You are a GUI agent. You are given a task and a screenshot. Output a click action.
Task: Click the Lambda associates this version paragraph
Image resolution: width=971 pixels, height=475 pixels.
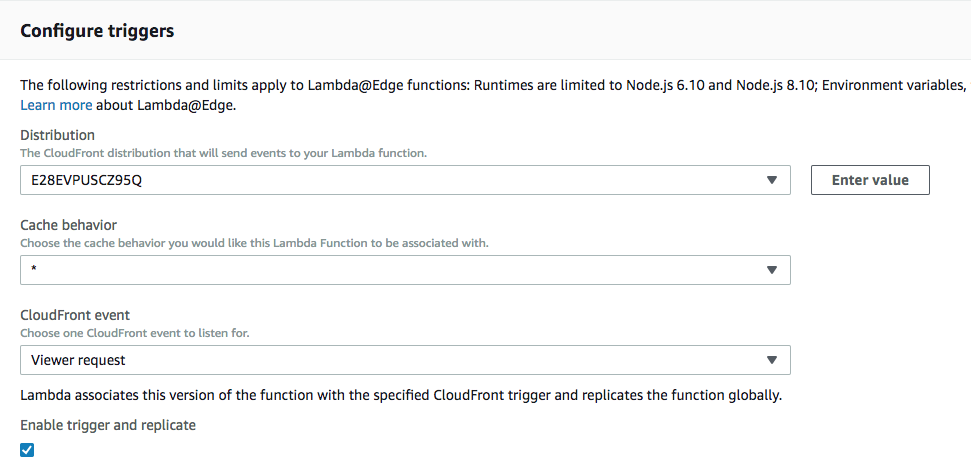click(401, 395)
